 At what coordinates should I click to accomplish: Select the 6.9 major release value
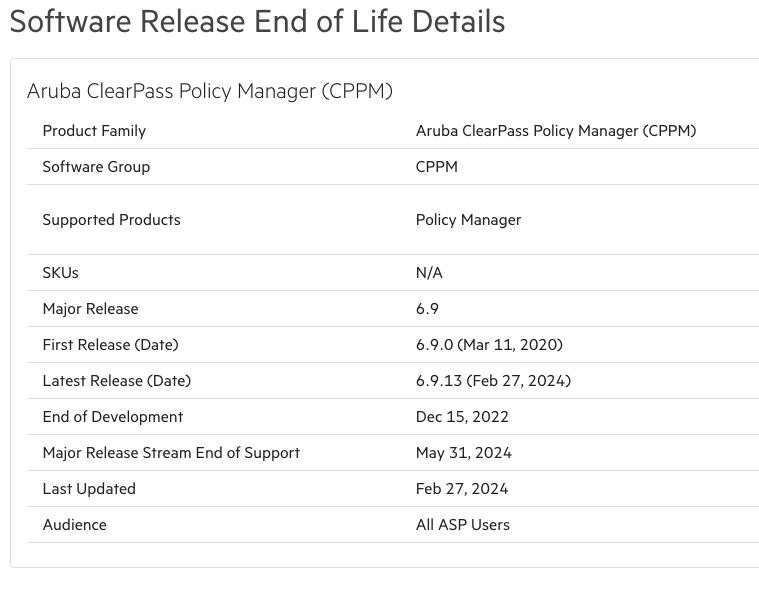click(427, 309)
